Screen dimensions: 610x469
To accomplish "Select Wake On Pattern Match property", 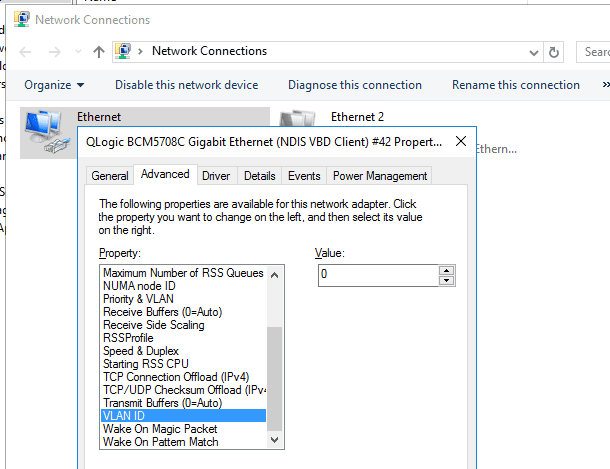I will pos(183,442).
